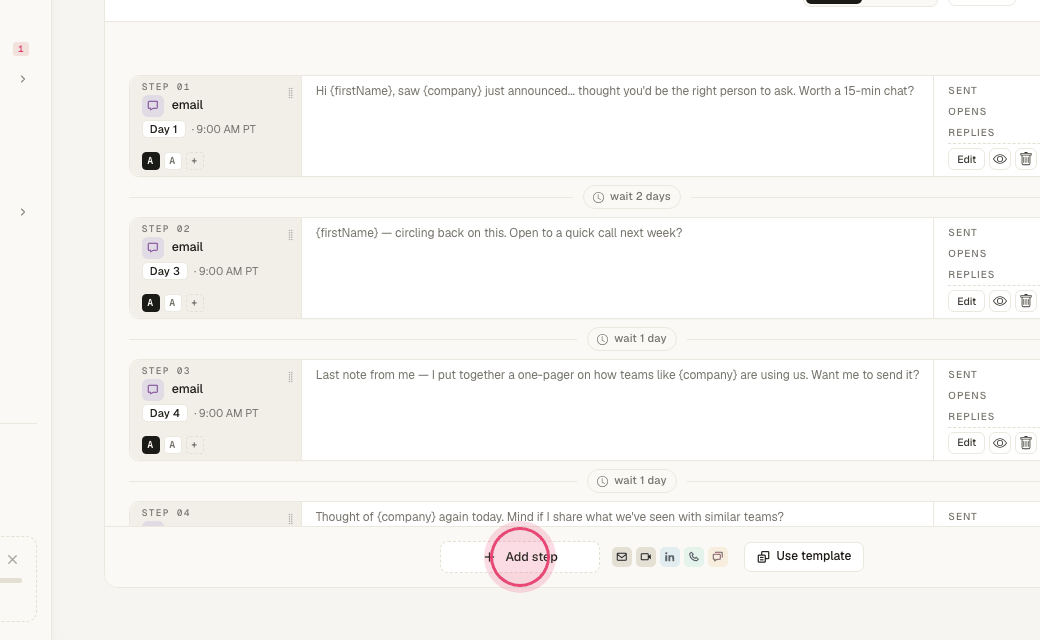
Task: Click the Add step button
Action: (x=520, y=557)
